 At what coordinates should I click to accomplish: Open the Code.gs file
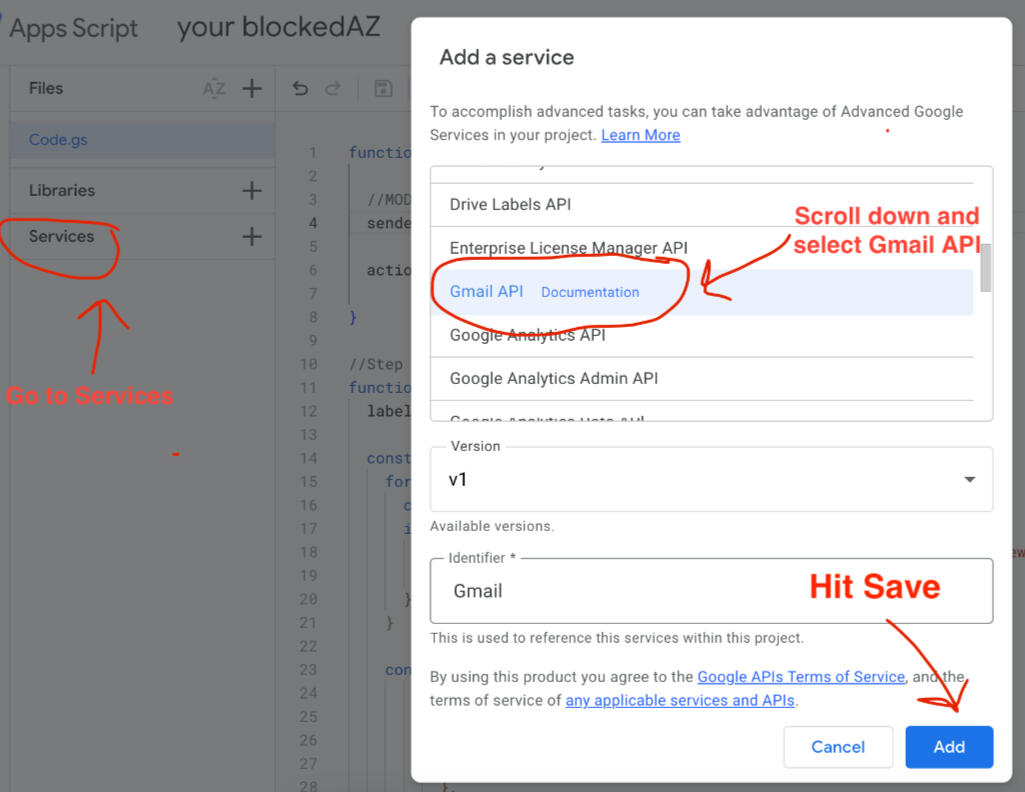58,139
